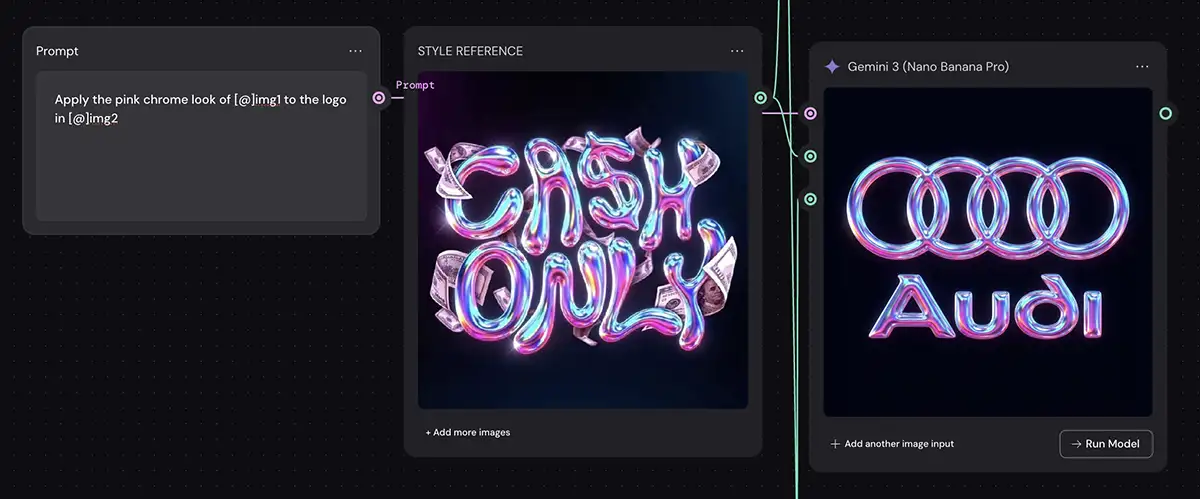Select the lowest green image input on Gemini node
Screen dimensions: 1200x499
810,199
